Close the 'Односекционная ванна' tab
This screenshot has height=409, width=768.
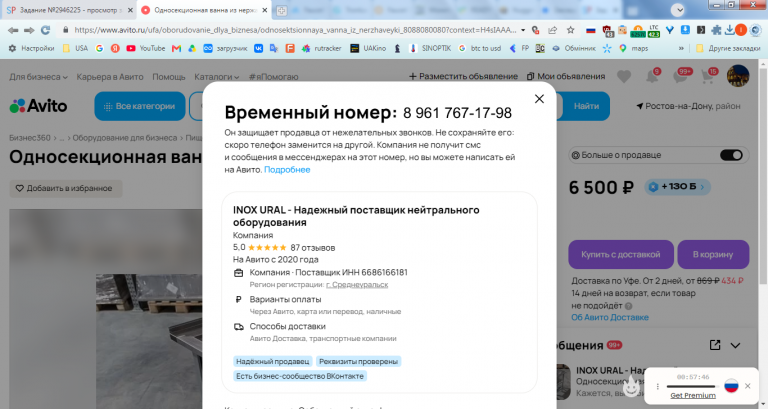[x=264, y=10]
